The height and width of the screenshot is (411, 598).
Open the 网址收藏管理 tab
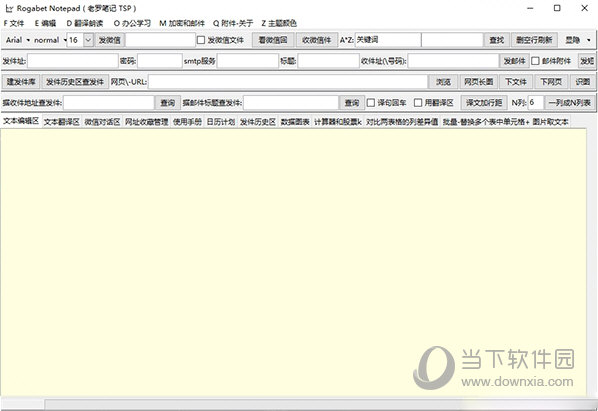147,122
